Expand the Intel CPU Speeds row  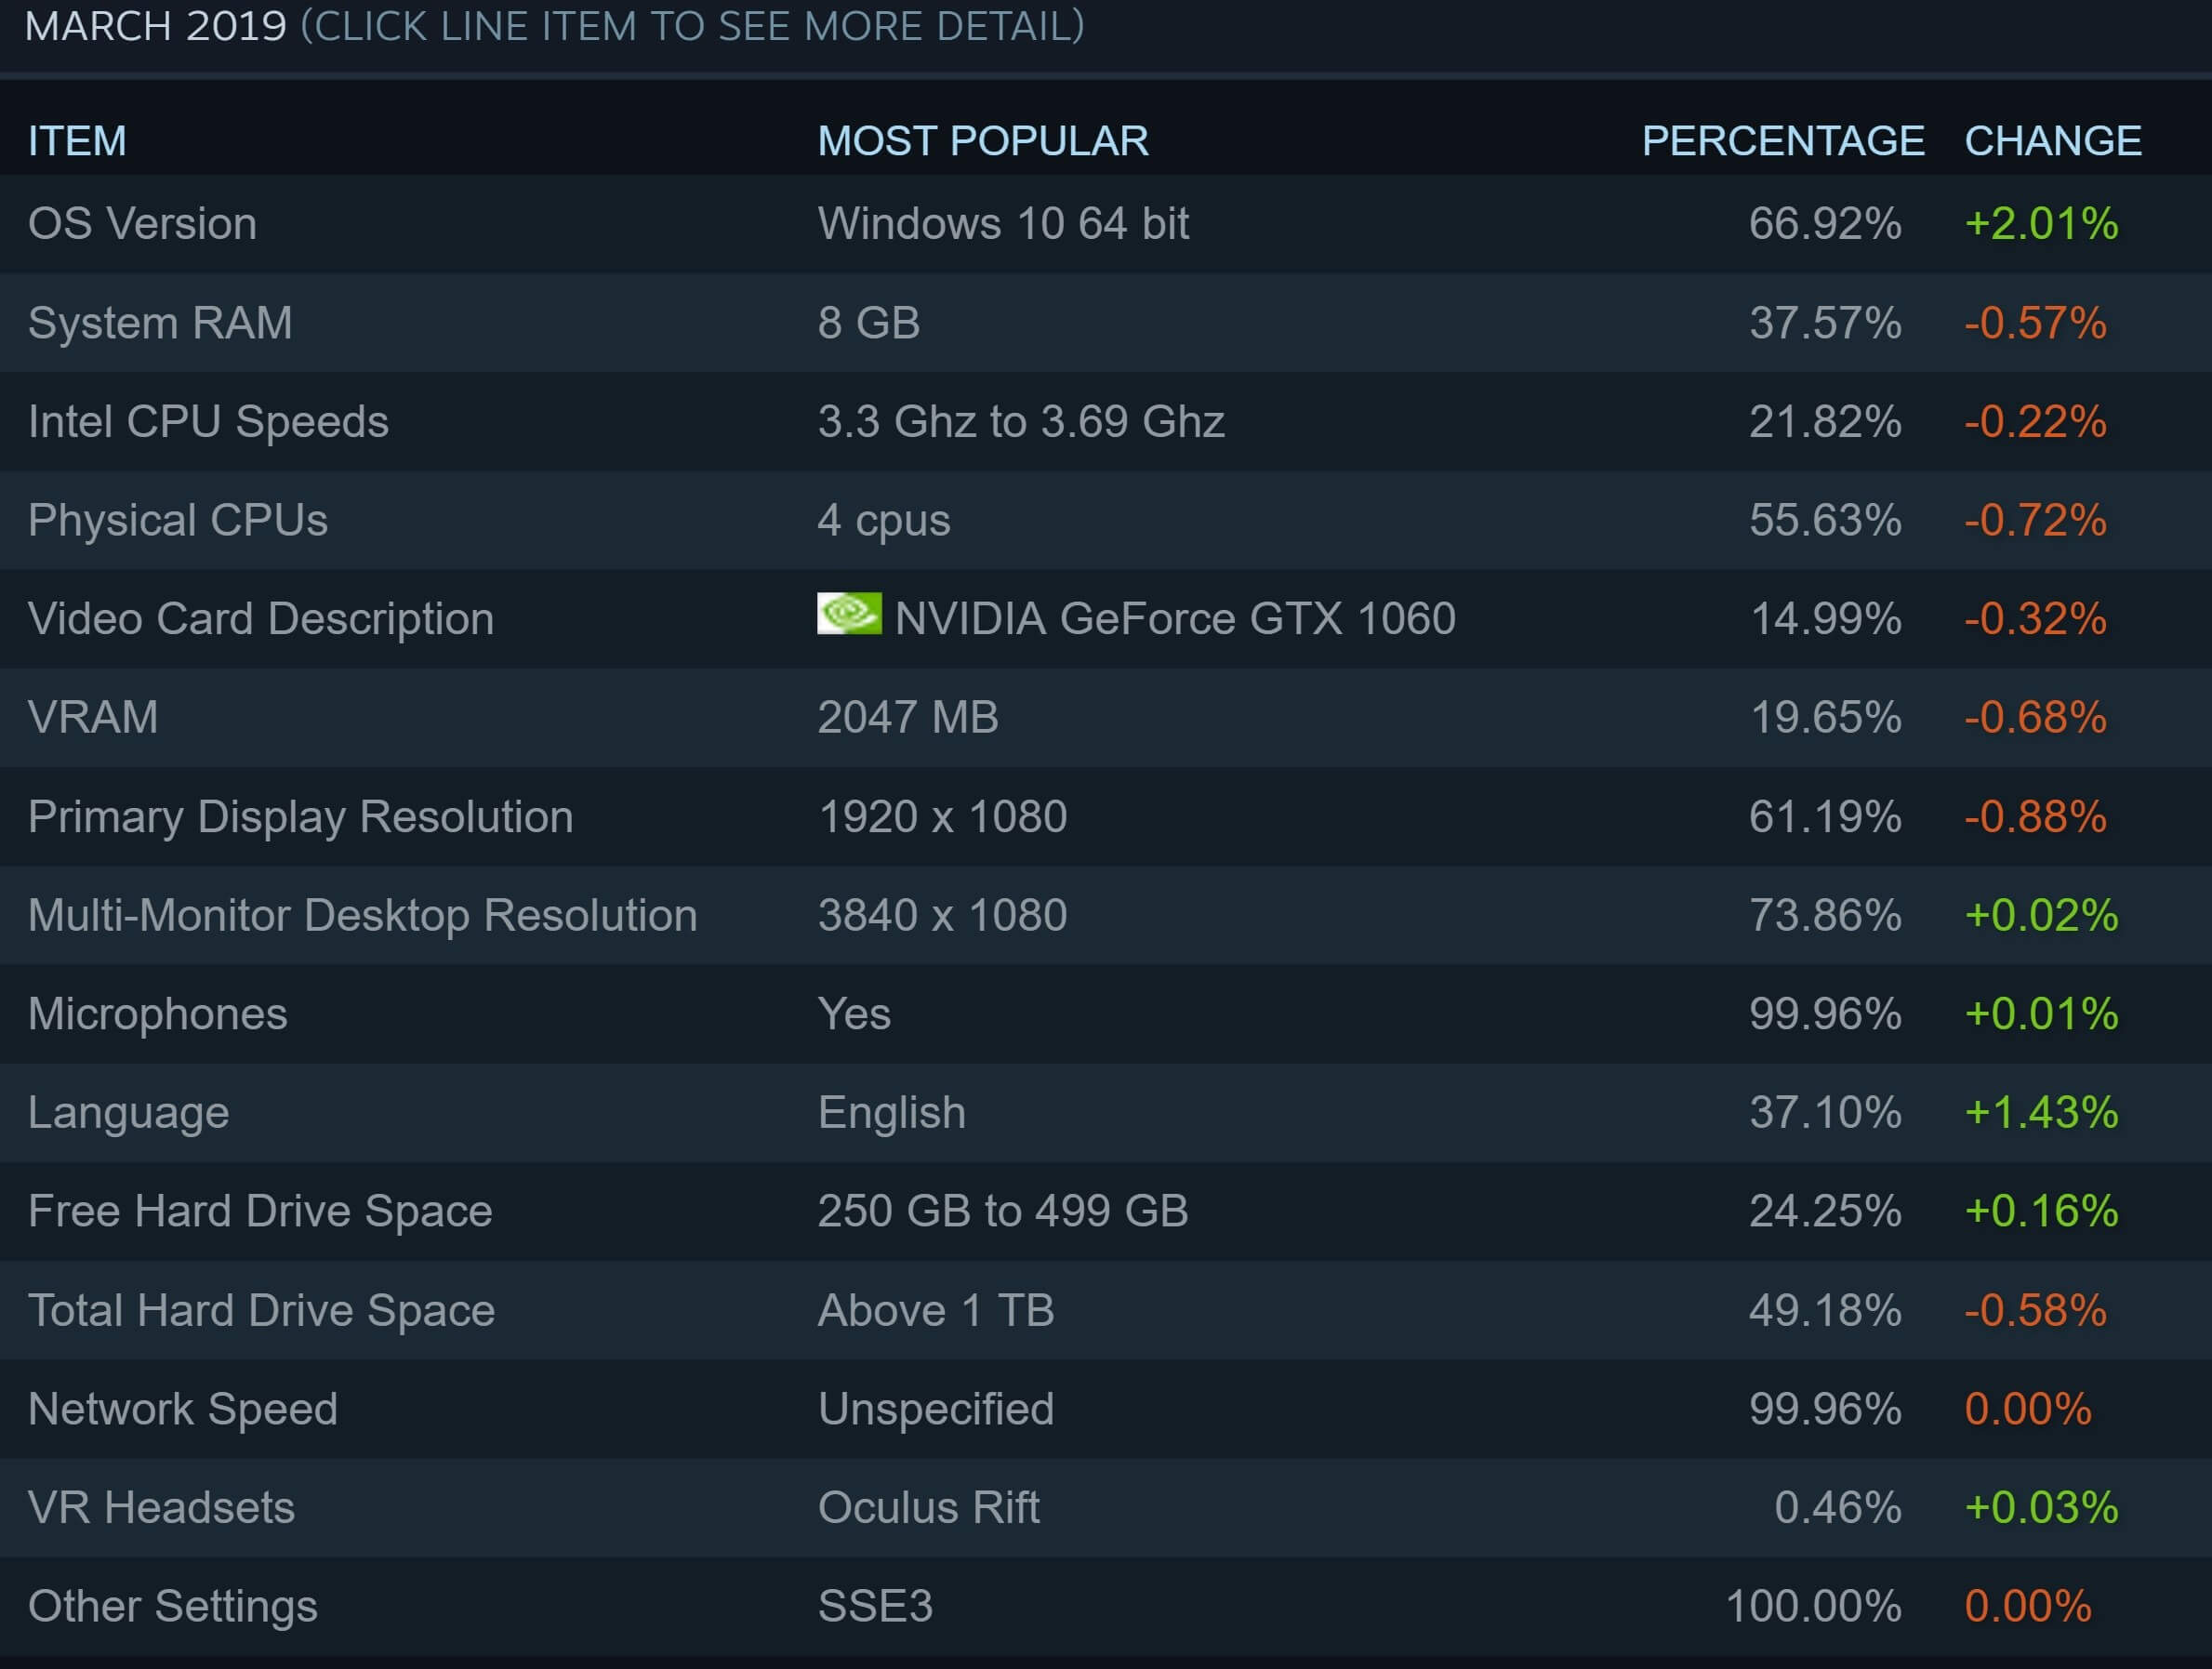coord(208,421)
